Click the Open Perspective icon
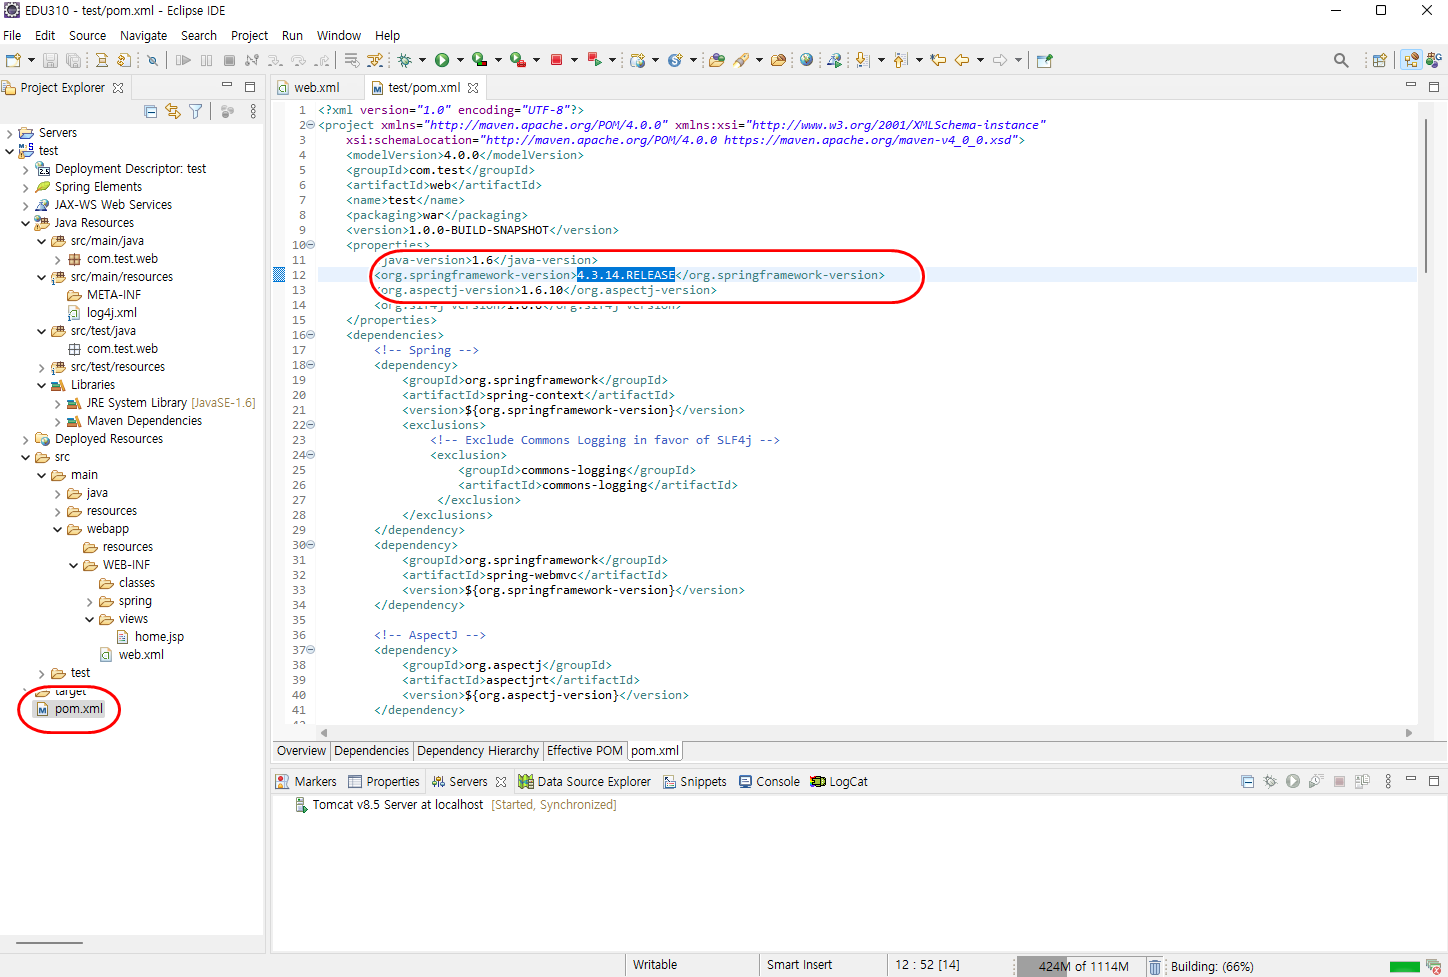 1379,60
